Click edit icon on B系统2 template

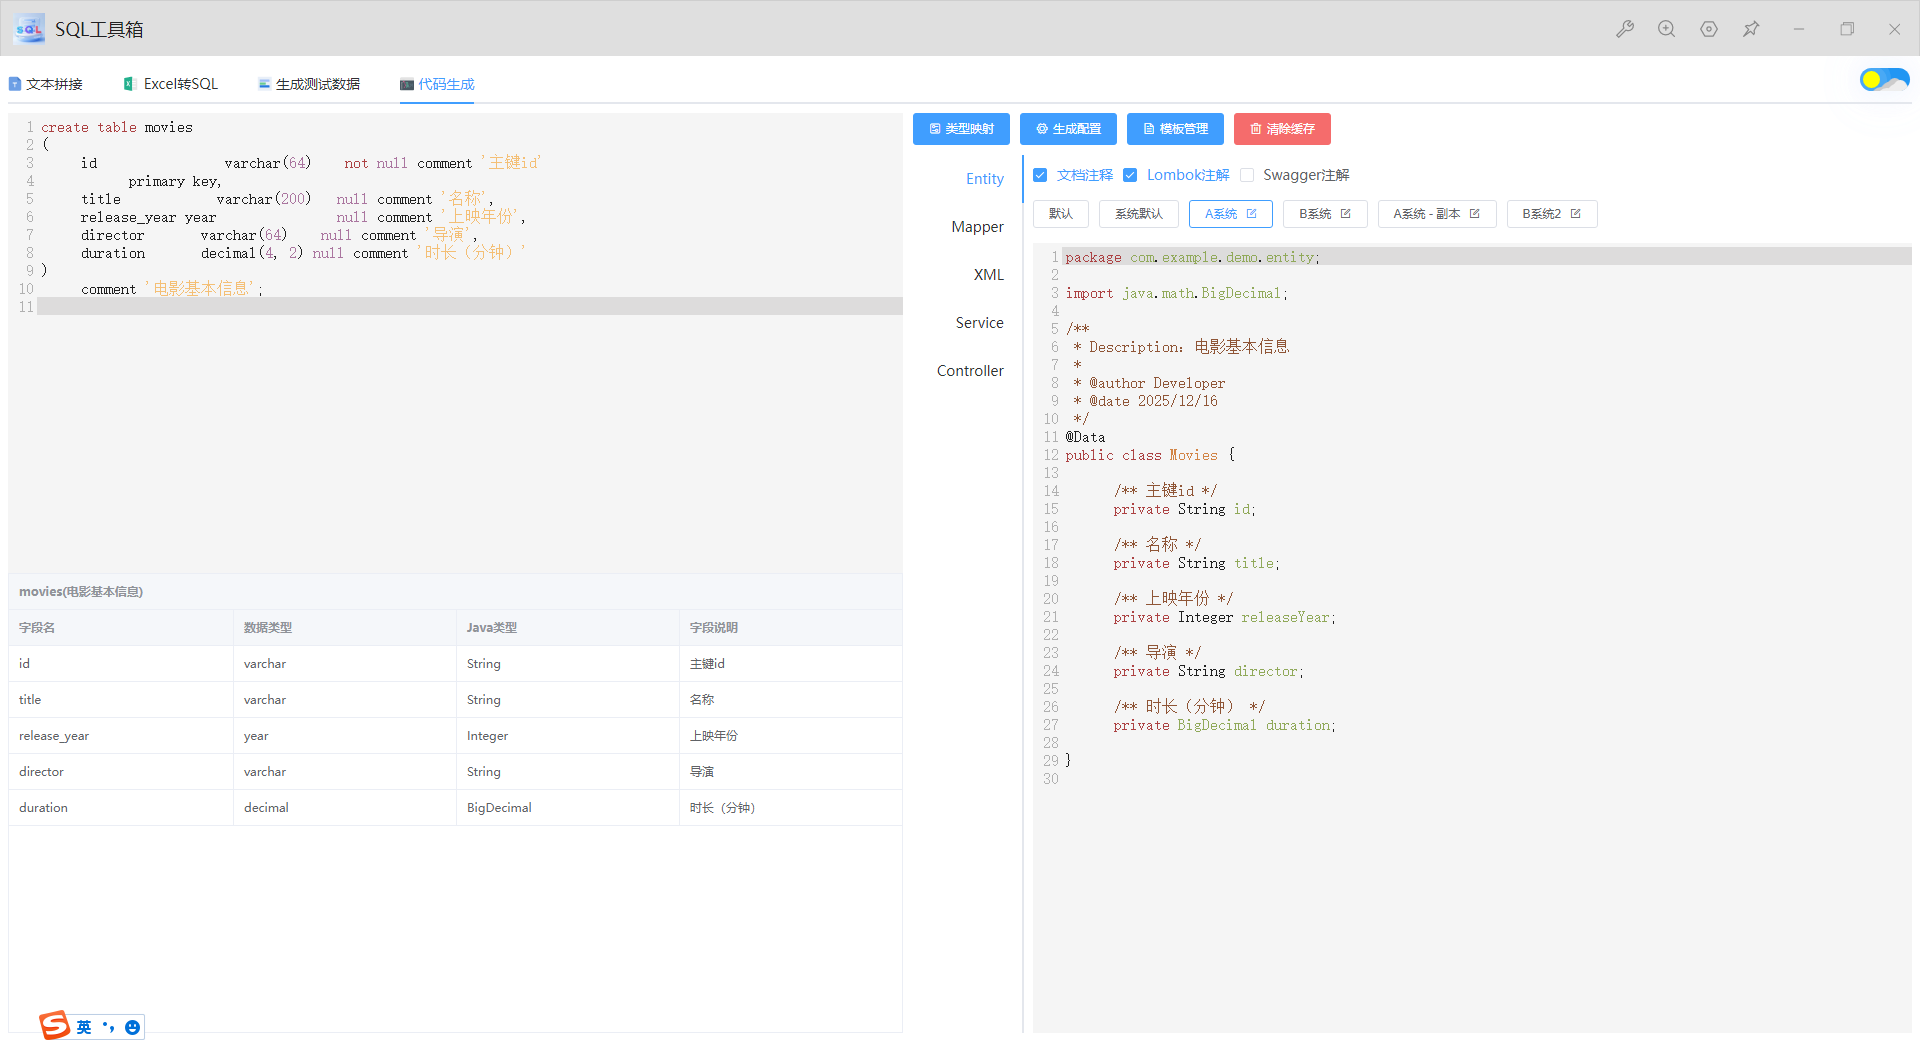tap(1576, 214)
